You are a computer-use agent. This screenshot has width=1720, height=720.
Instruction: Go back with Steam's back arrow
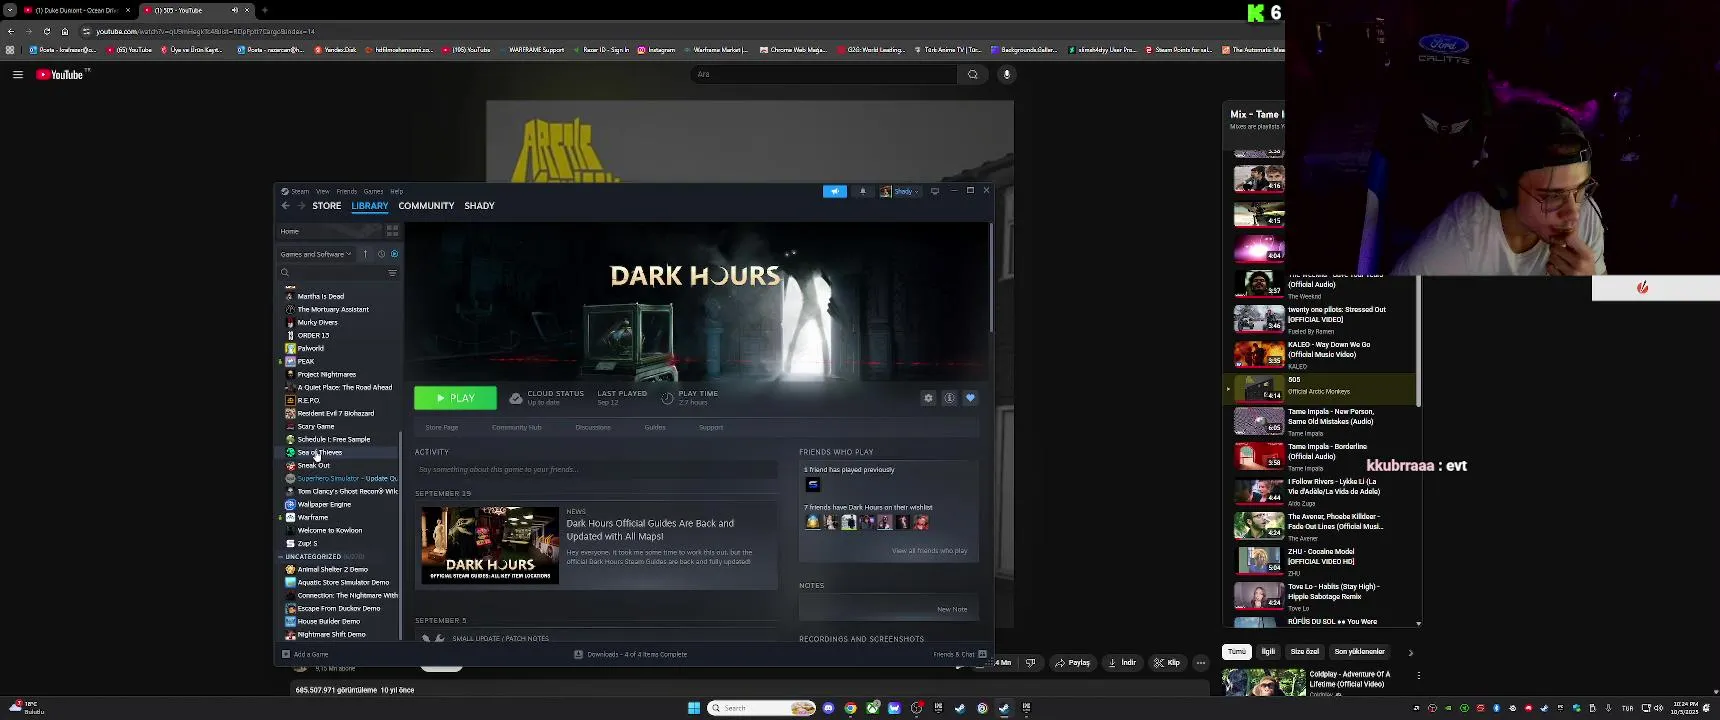point(285,206)
